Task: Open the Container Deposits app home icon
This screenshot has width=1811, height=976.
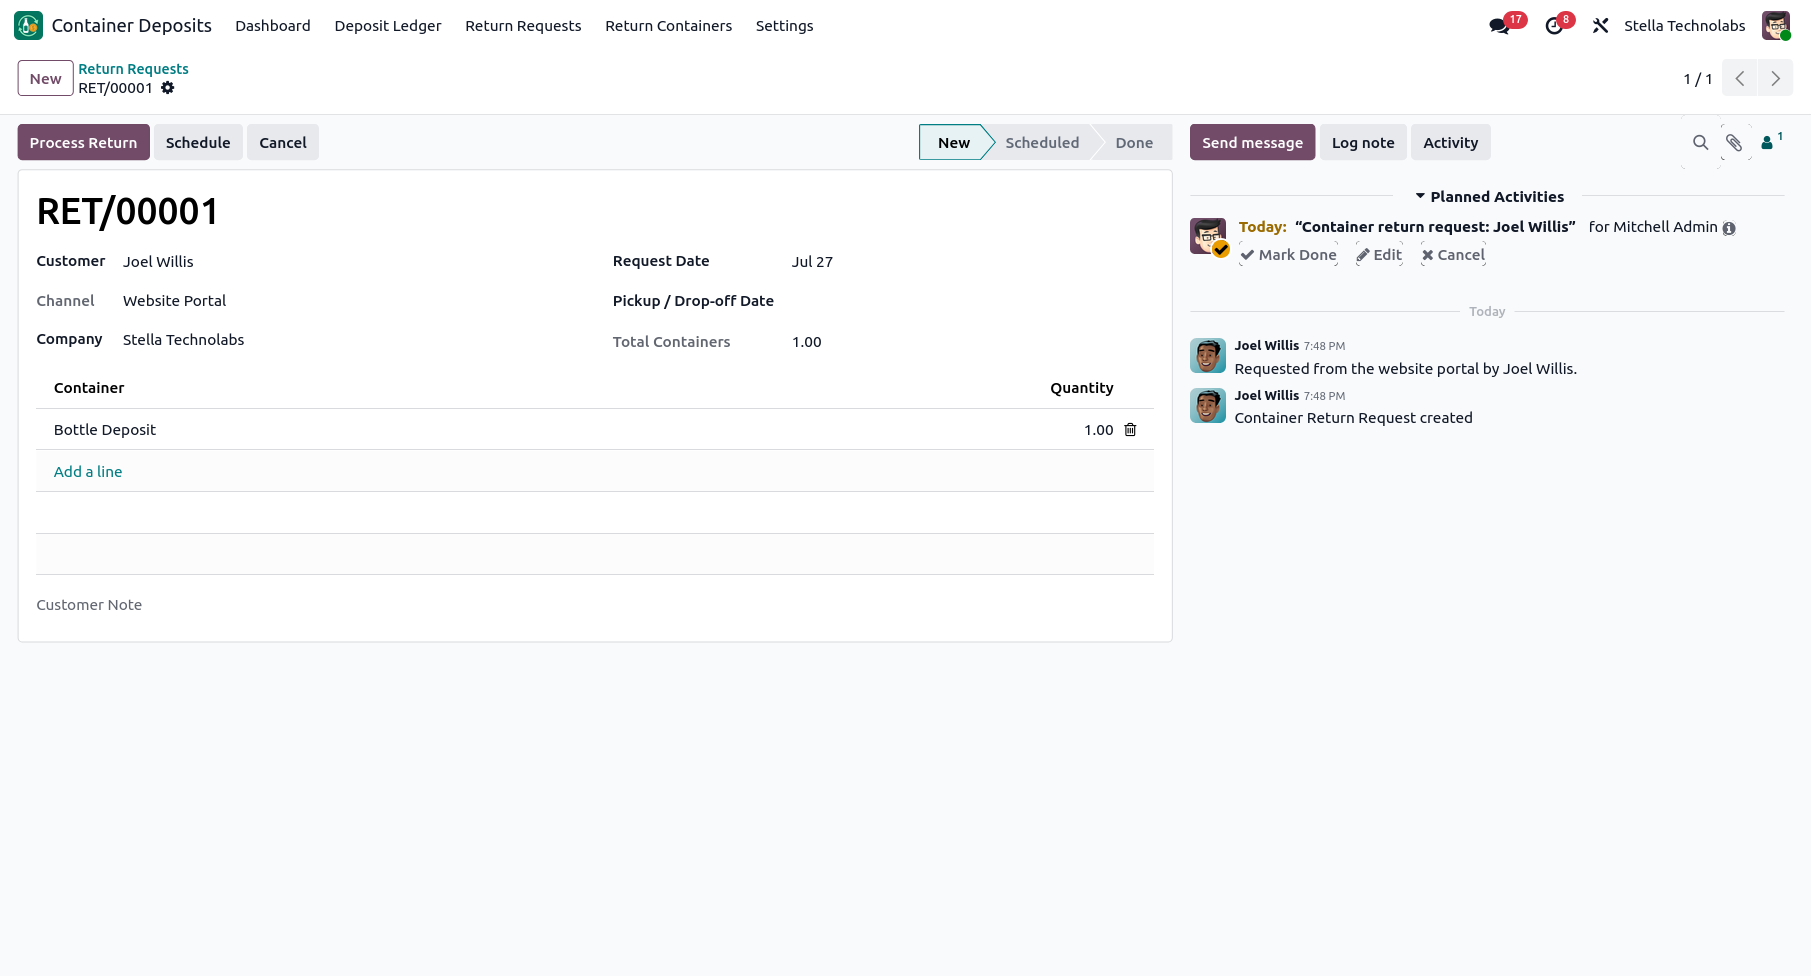Action: pos(28,25)
